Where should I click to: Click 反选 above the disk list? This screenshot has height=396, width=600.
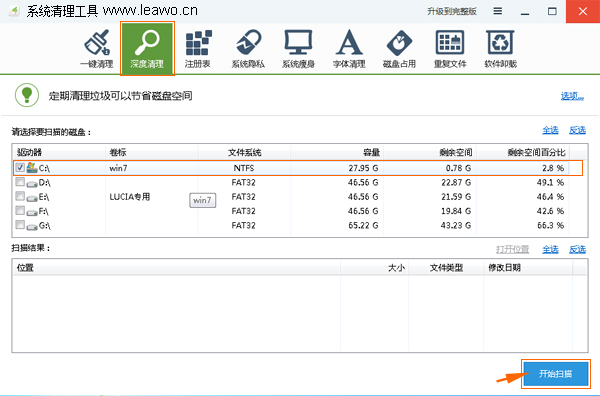(x=577, y=130)
